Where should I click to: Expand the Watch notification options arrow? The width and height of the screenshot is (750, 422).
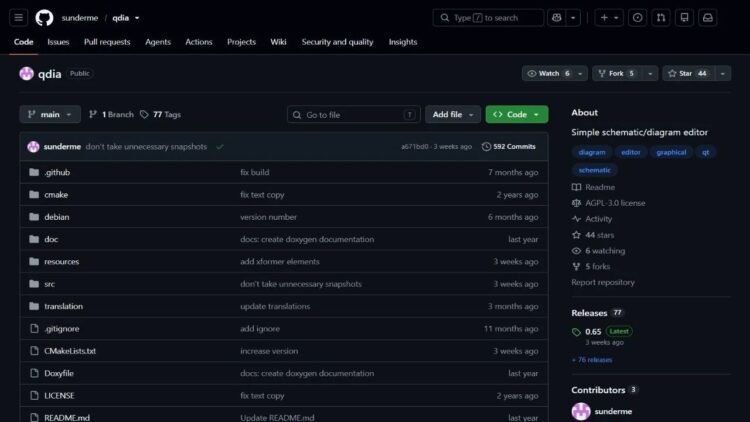[580, 74]
